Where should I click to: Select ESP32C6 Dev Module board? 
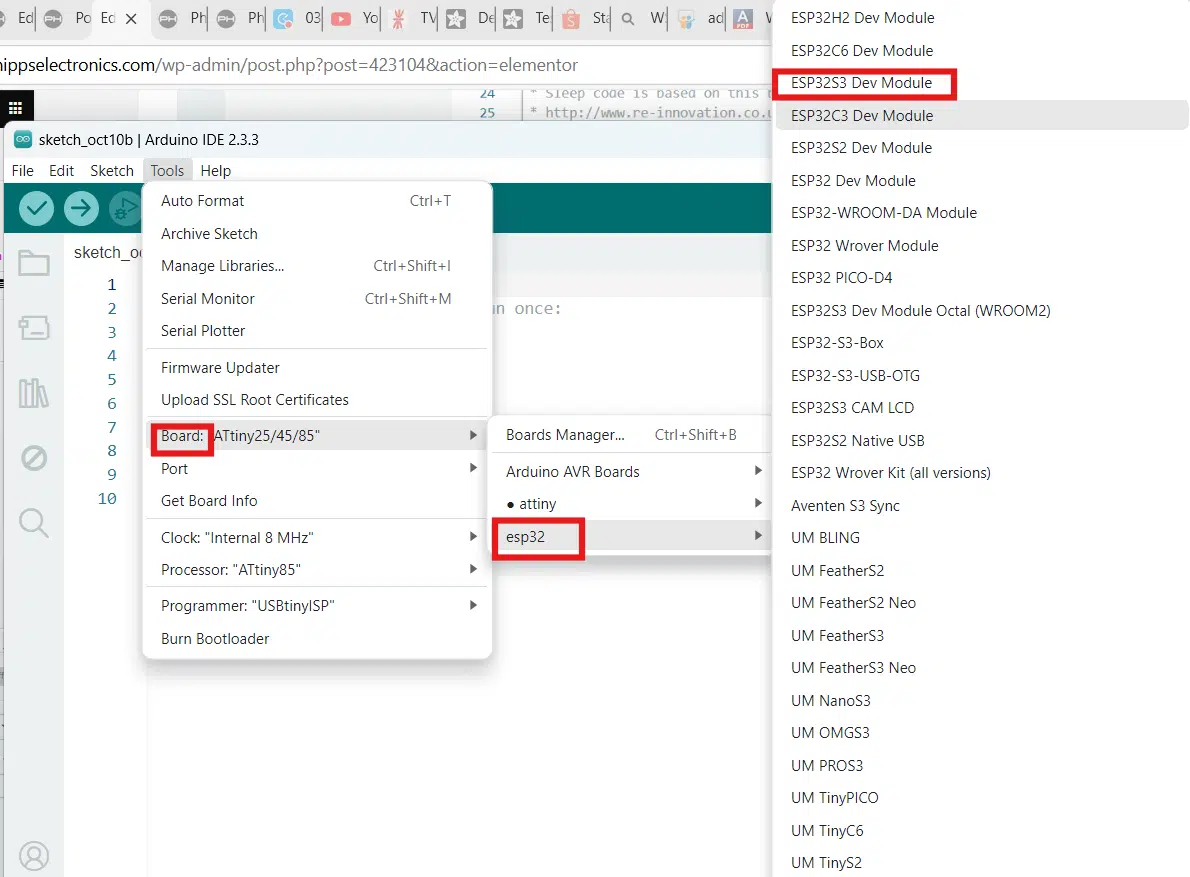[x=981, y=51]
